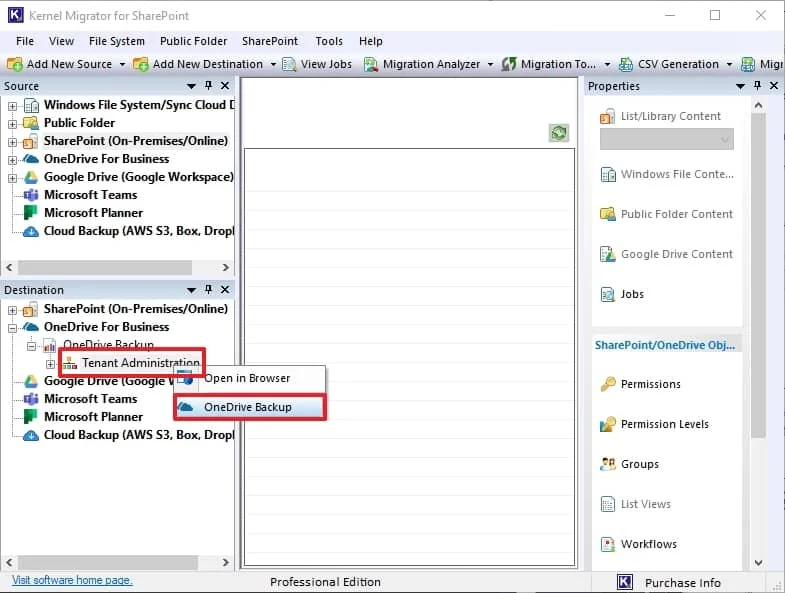Expand the Tenant Administration node
This screenshot has height=593, width=785.
click(x=51, y=364)
